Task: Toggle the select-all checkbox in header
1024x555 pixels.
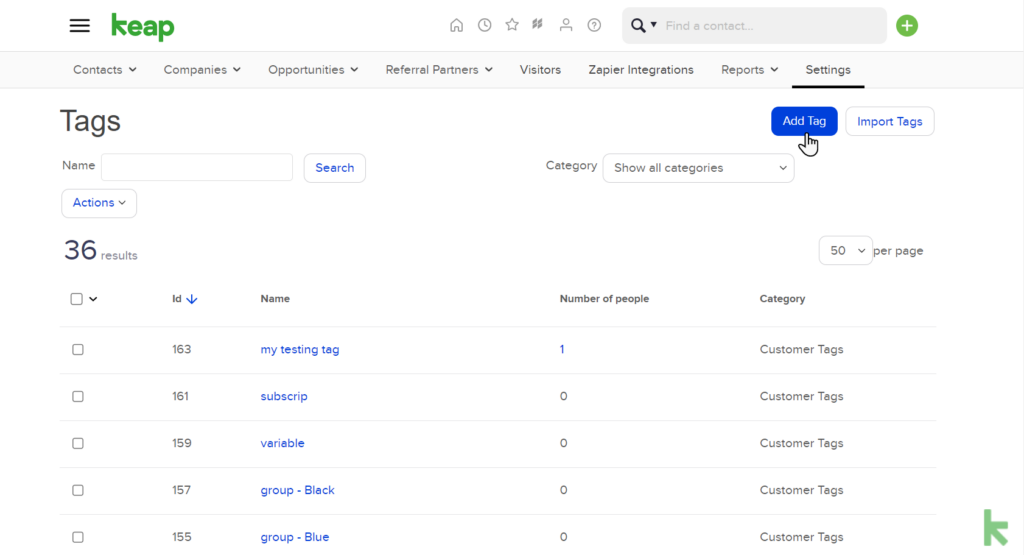Action: [x=76, y=299]
